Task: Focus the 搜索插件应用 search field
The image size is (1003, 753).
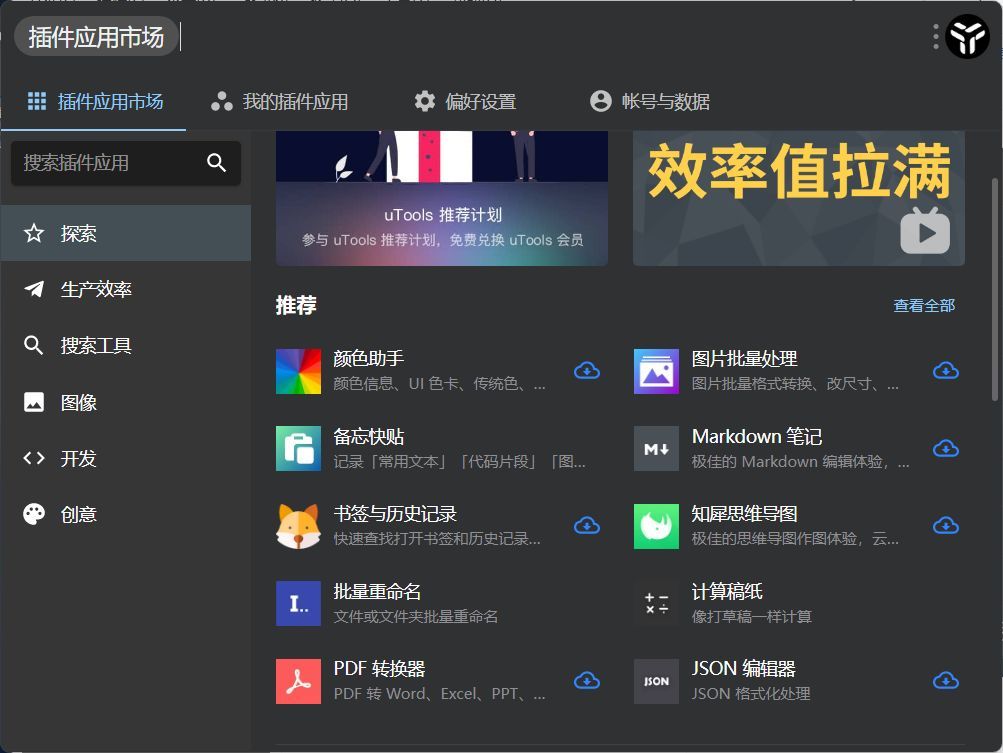Action: [126, 163]
